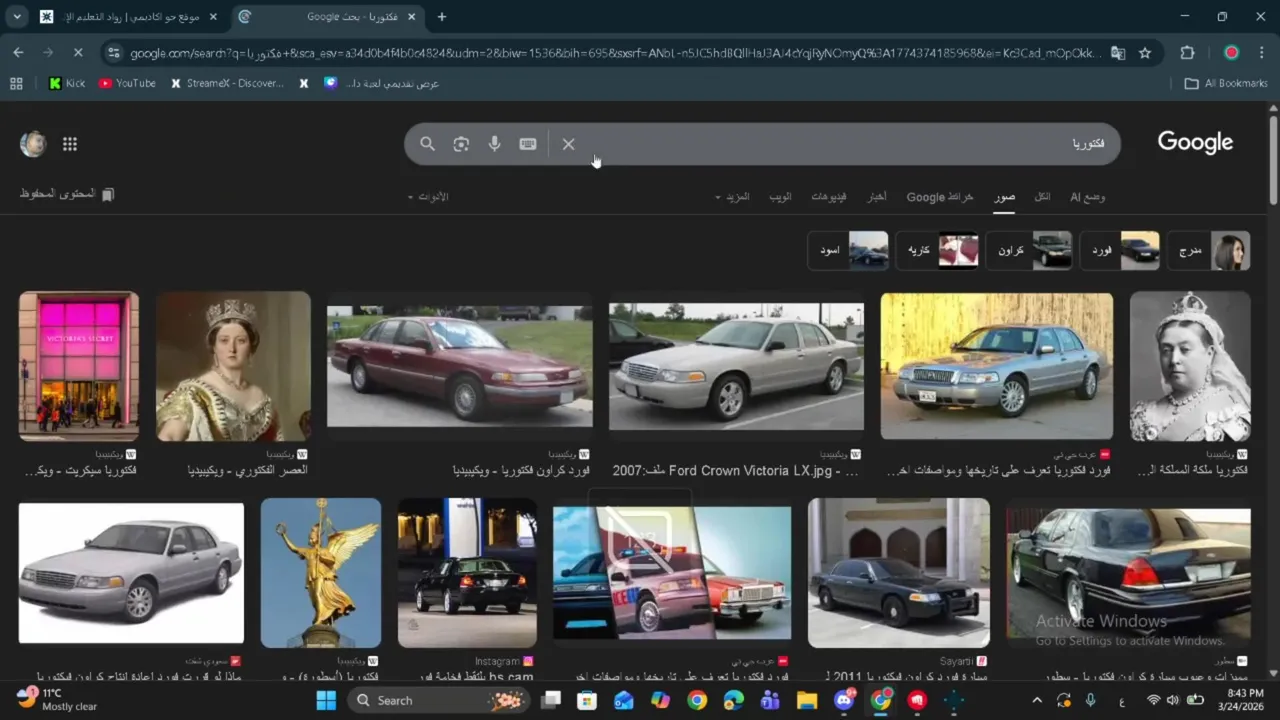Open the black sedan rear tail-light thumbnail
Viewport: 1280px width, 720px height.
coord(1129,573)
